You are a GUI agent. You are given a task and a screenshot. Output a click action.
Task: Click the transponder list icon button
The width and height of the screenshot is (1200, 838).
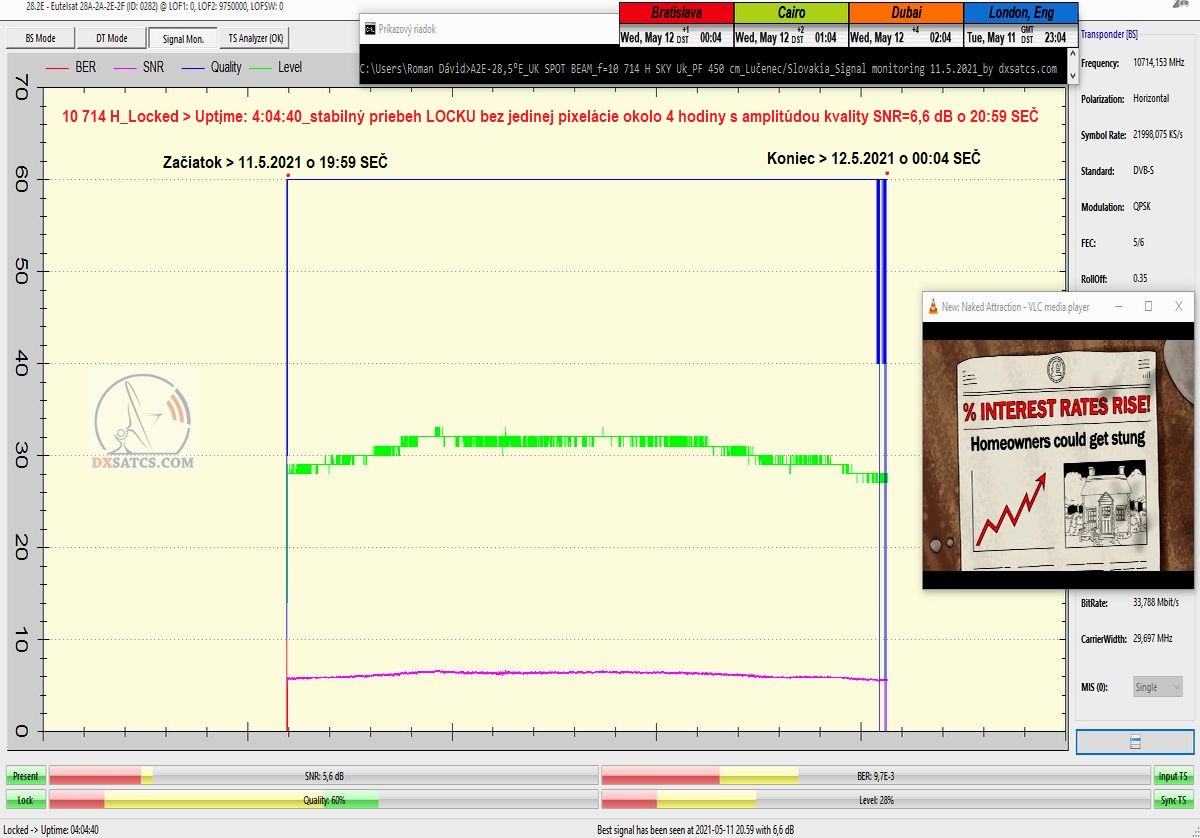pos(1134,741)
